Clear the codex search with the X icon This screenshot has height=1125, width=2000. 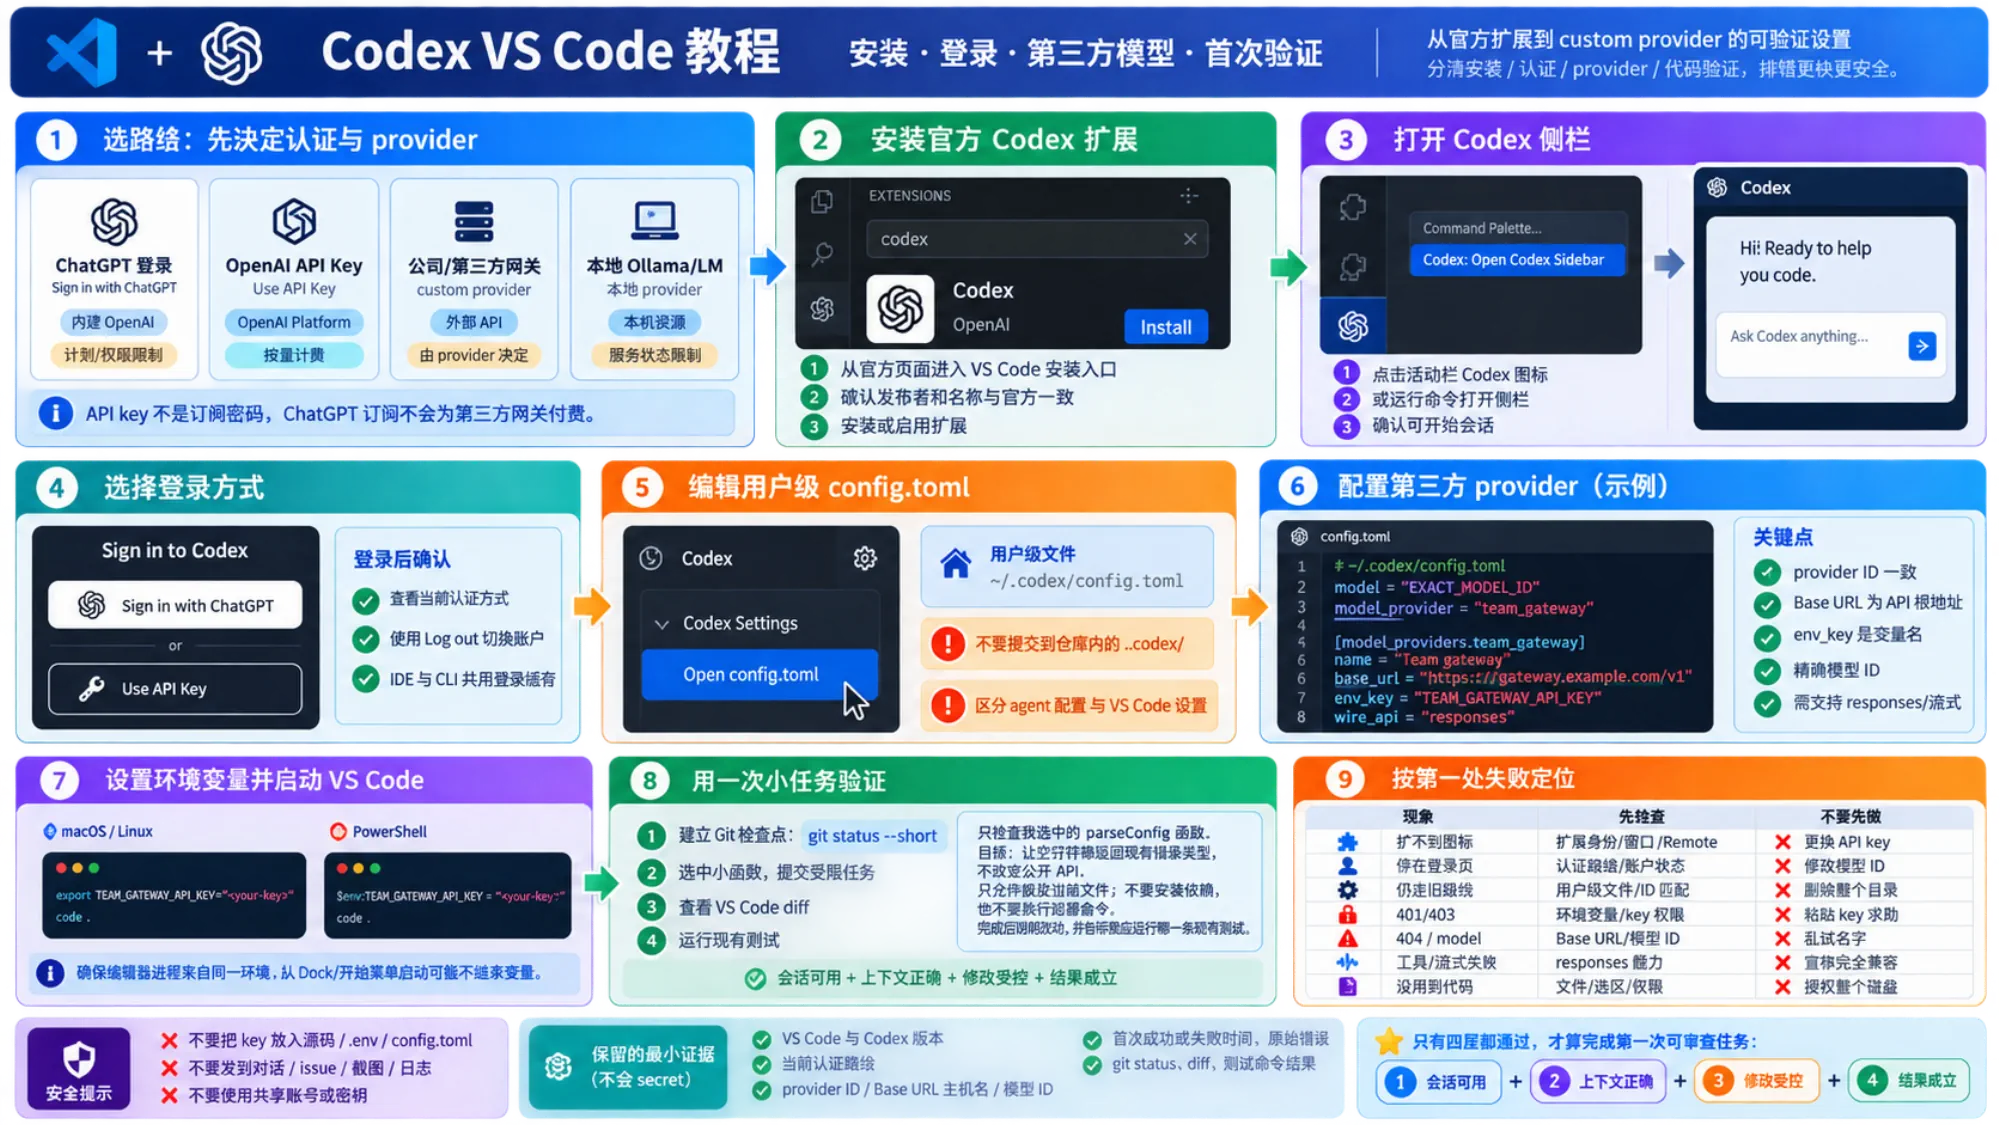tap(1190, 239)
